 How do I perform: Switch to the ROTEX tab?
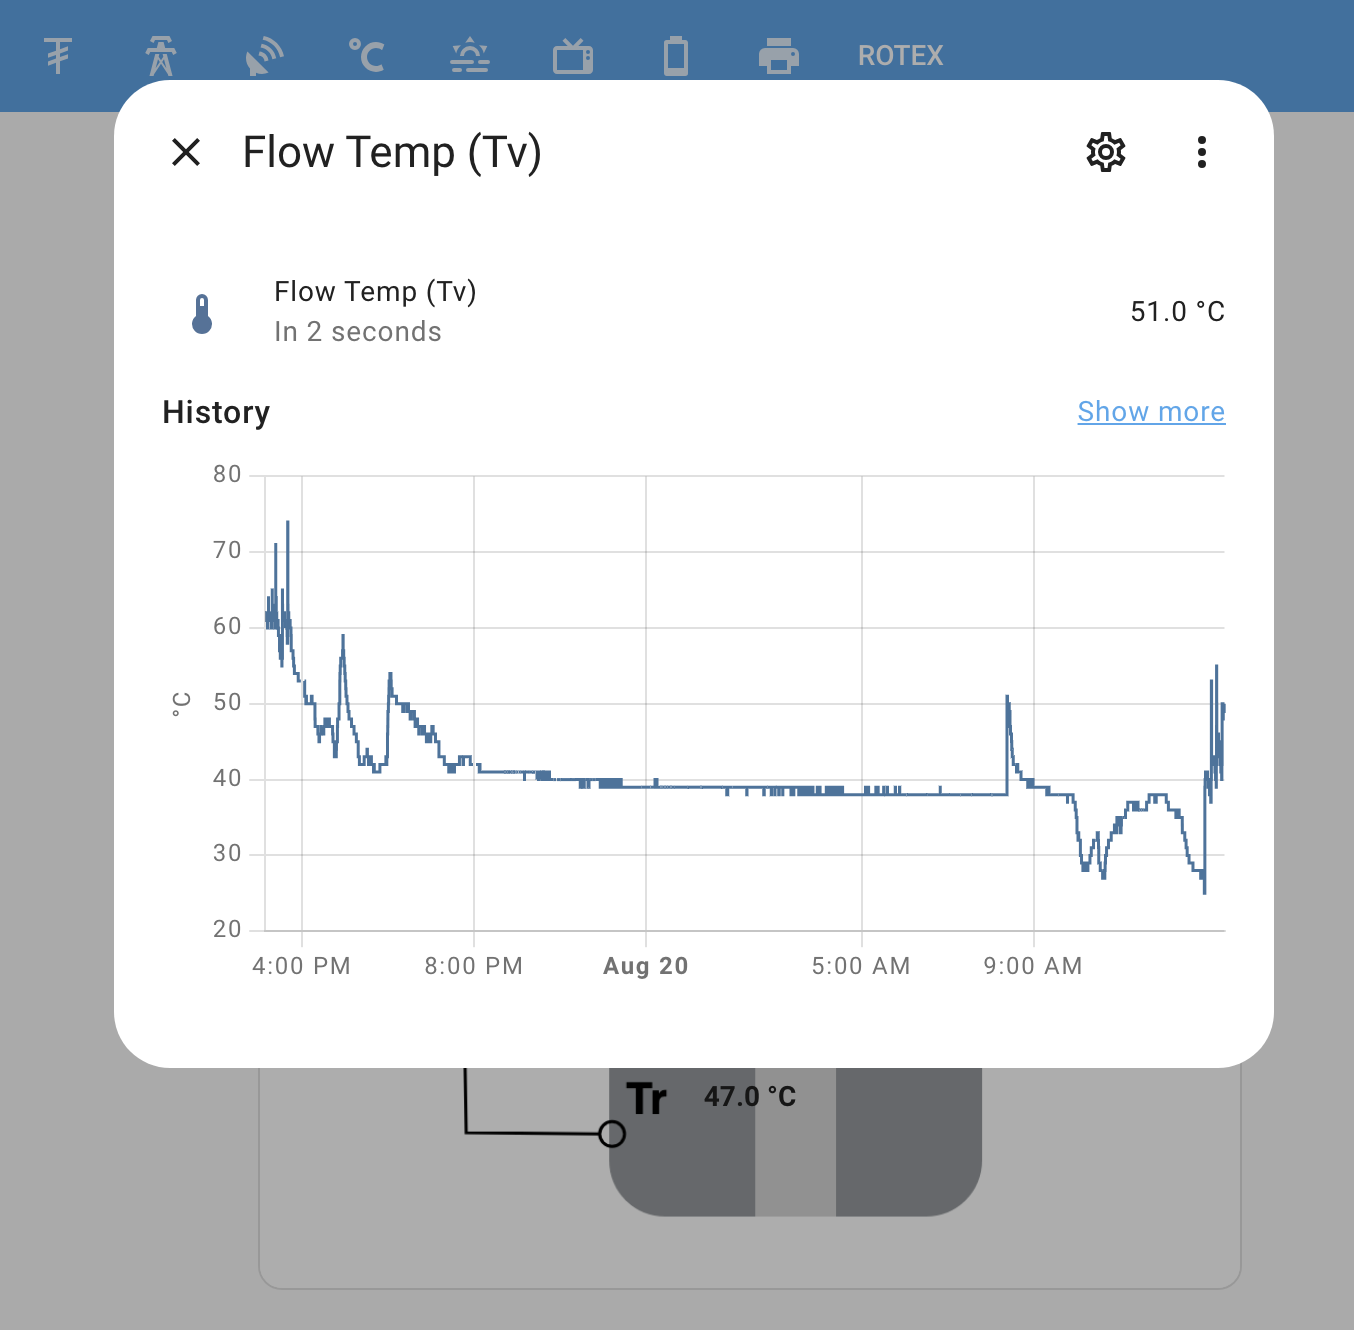(899, 55)
